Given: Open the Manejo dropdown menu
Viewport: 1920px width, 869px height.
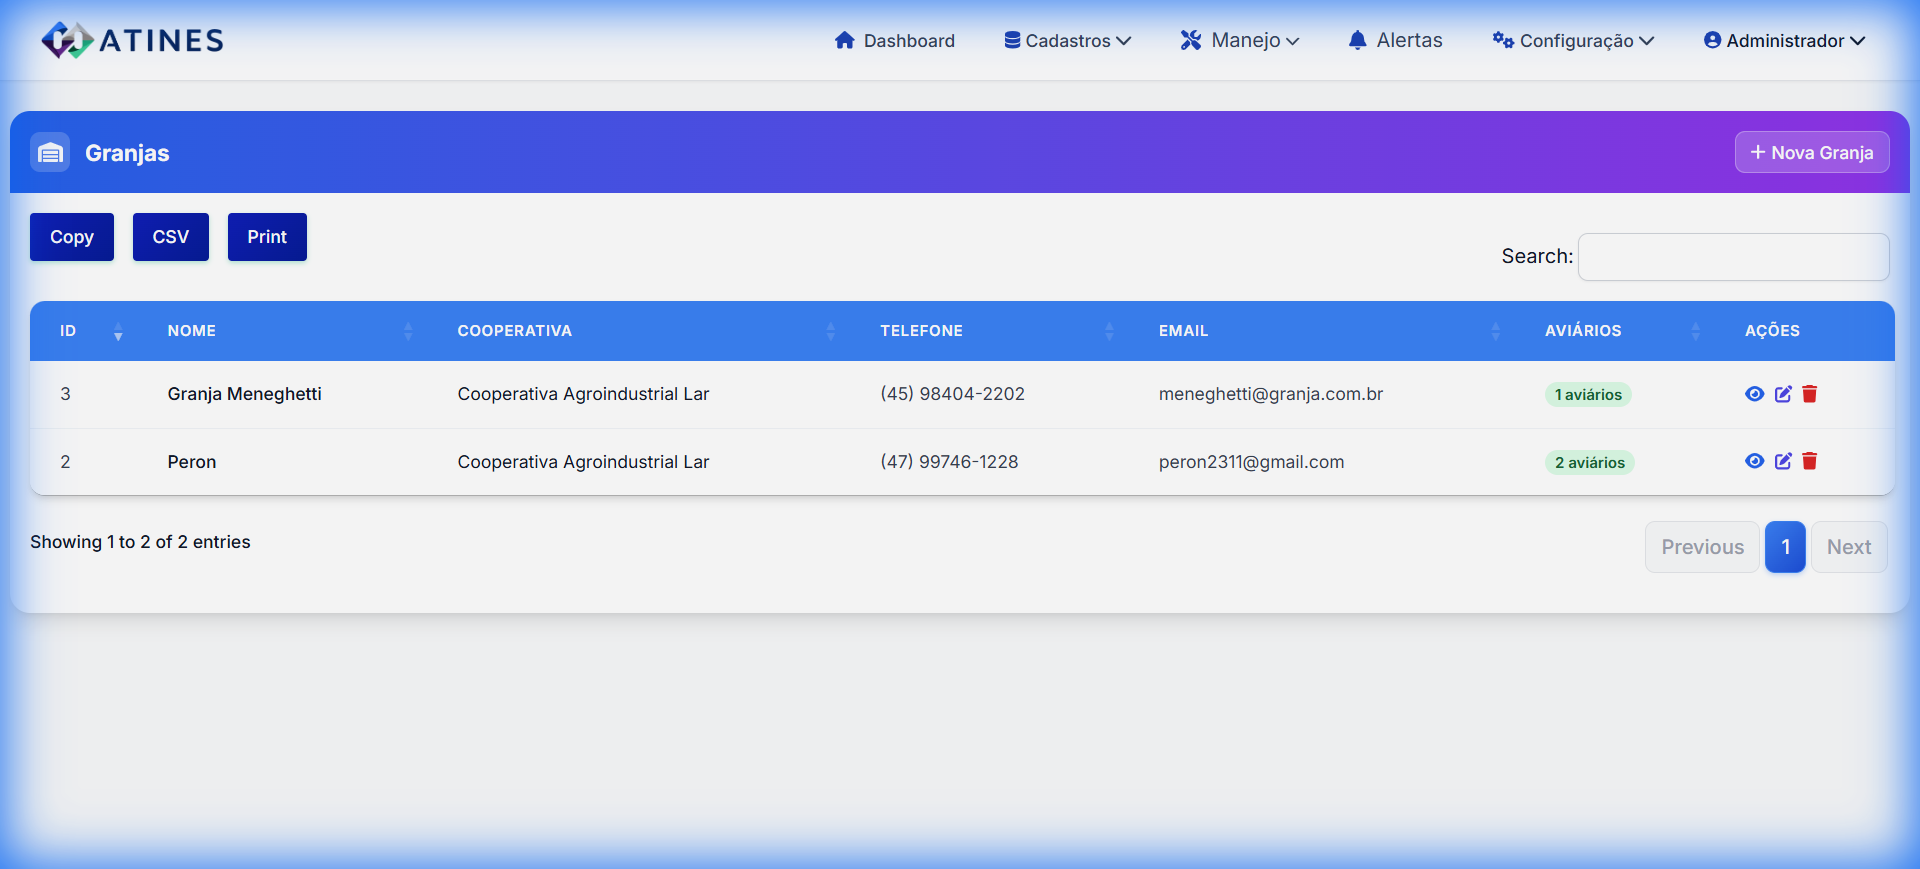Looking at the screenshot, I should [x=1240, y=41].
